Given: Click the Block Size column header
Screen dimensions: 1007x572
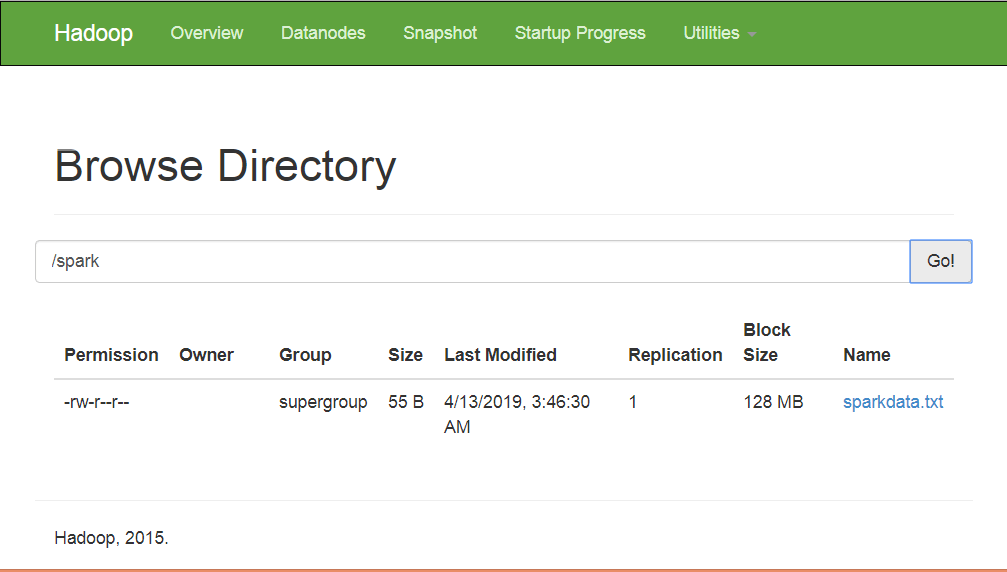Looking at the screenshot, I should pos(767,342).
